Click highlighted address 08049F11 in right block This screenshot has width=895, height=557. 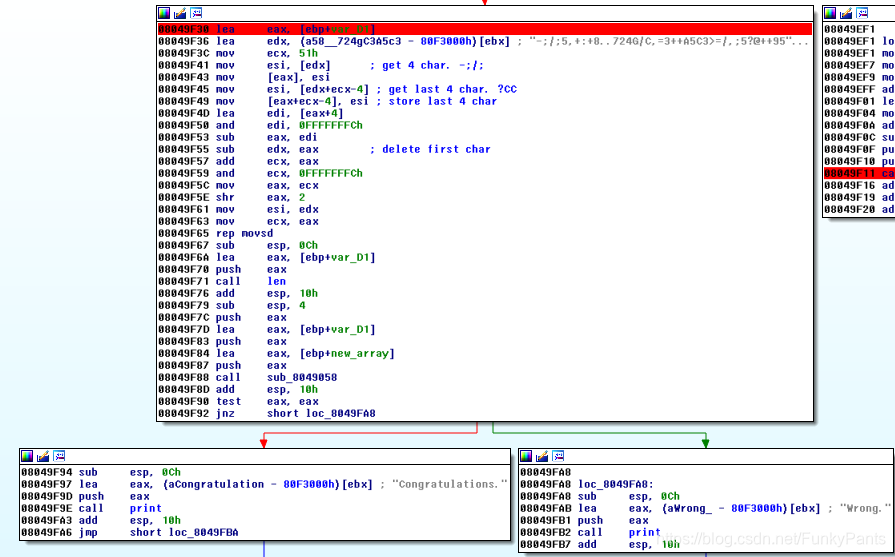click(x=849, y=173)
